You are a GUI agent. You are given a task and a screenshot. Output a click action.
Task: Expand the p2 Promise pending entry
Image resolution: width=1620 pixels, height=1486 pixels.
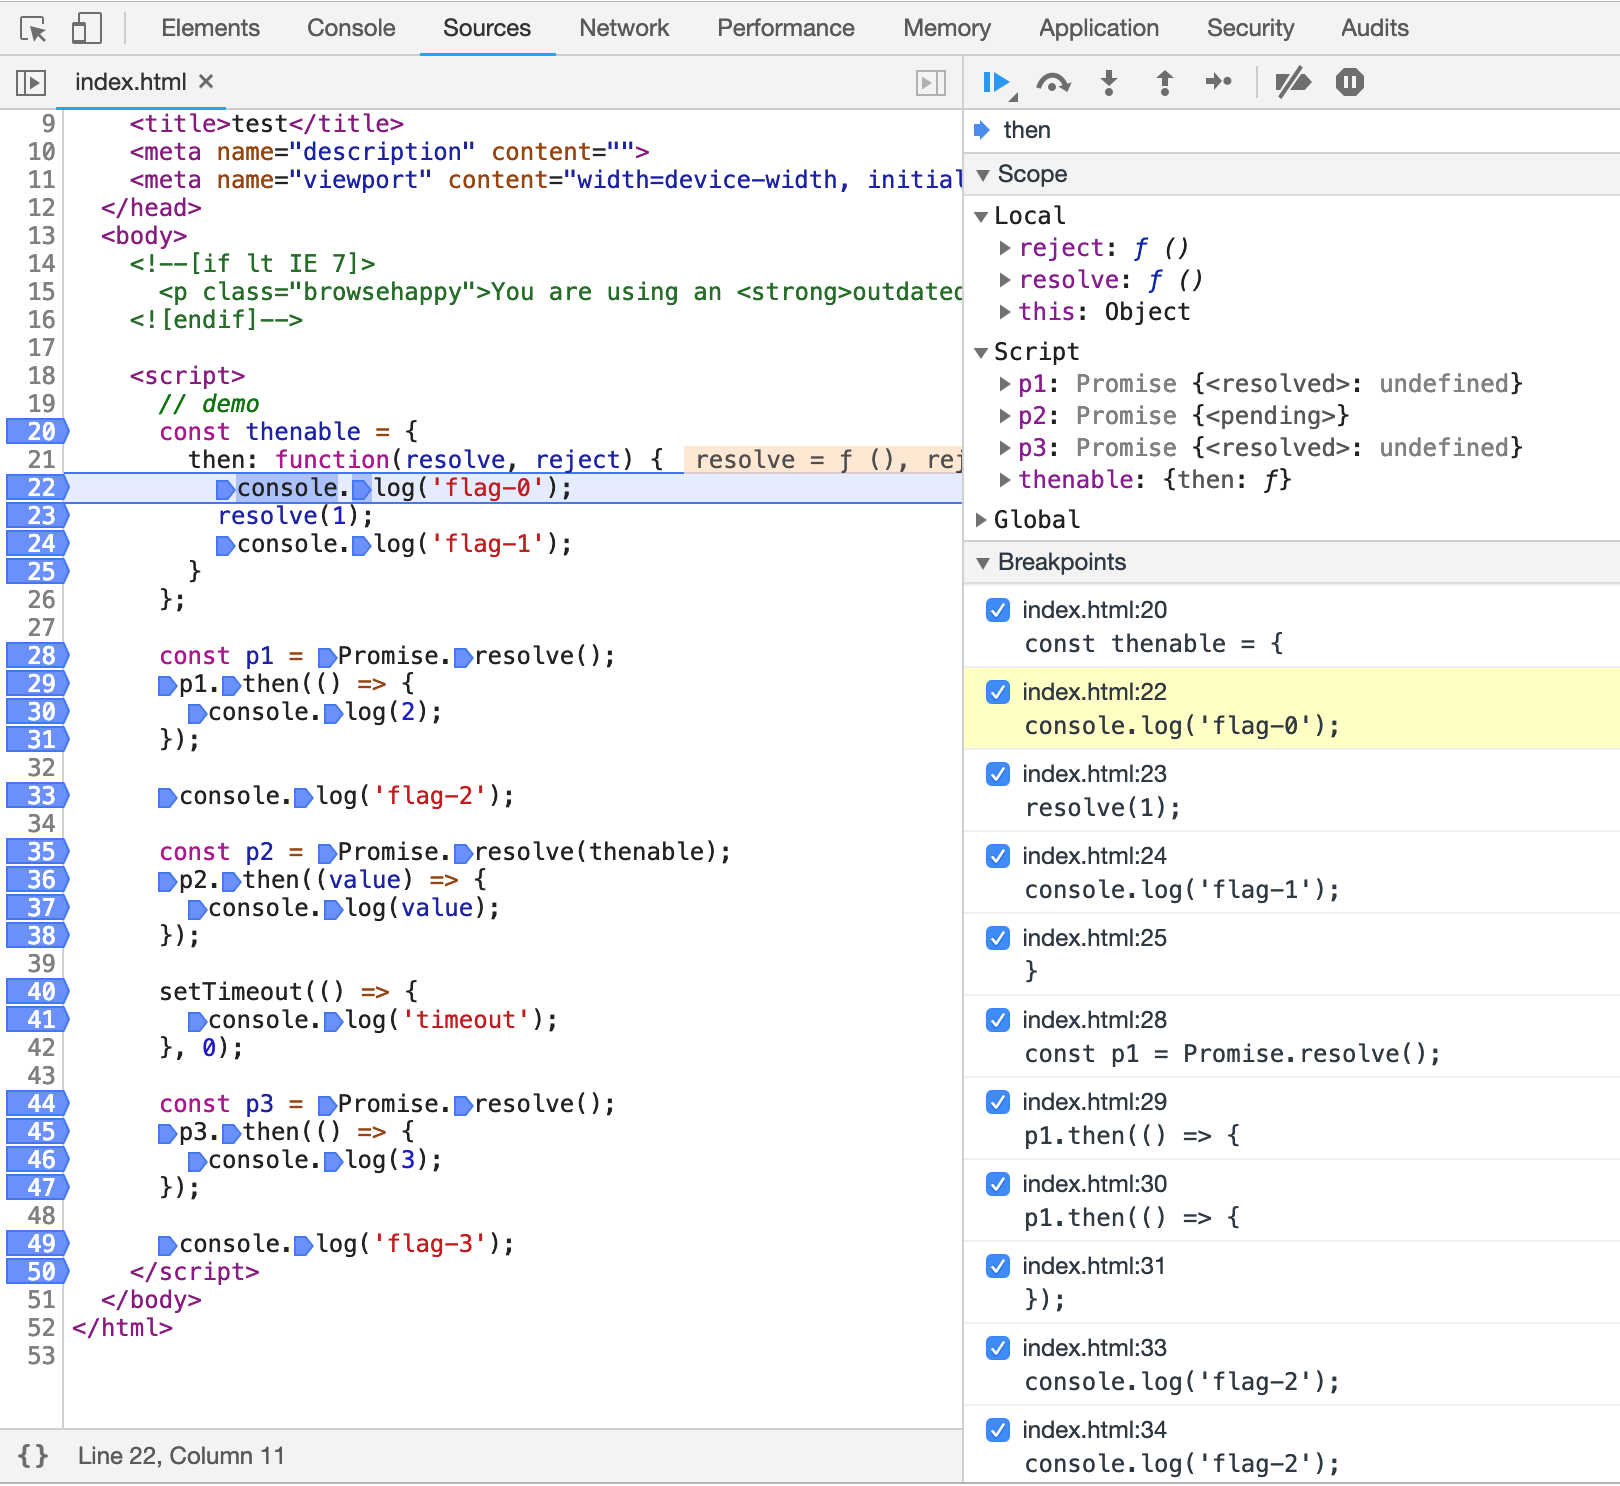click(x=1005, y=416)
